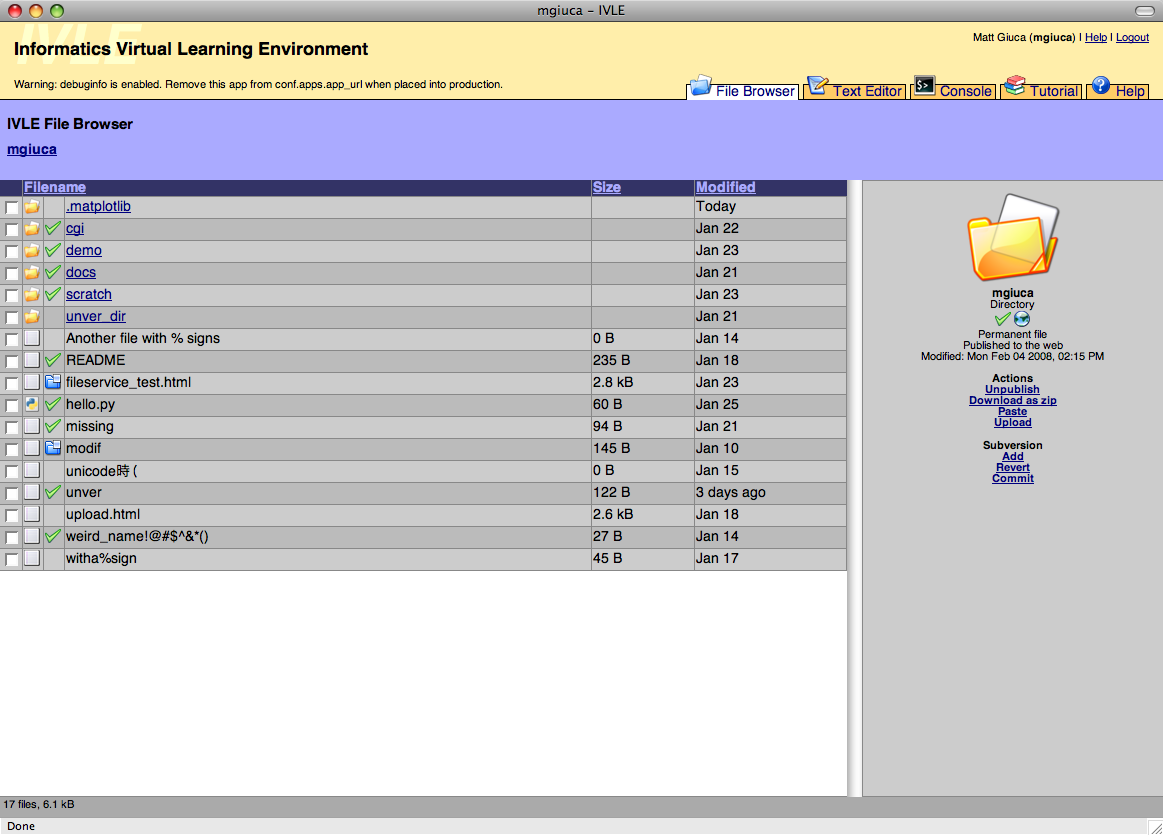
Task: Open the scratch directory link
Action: [89, 294]
